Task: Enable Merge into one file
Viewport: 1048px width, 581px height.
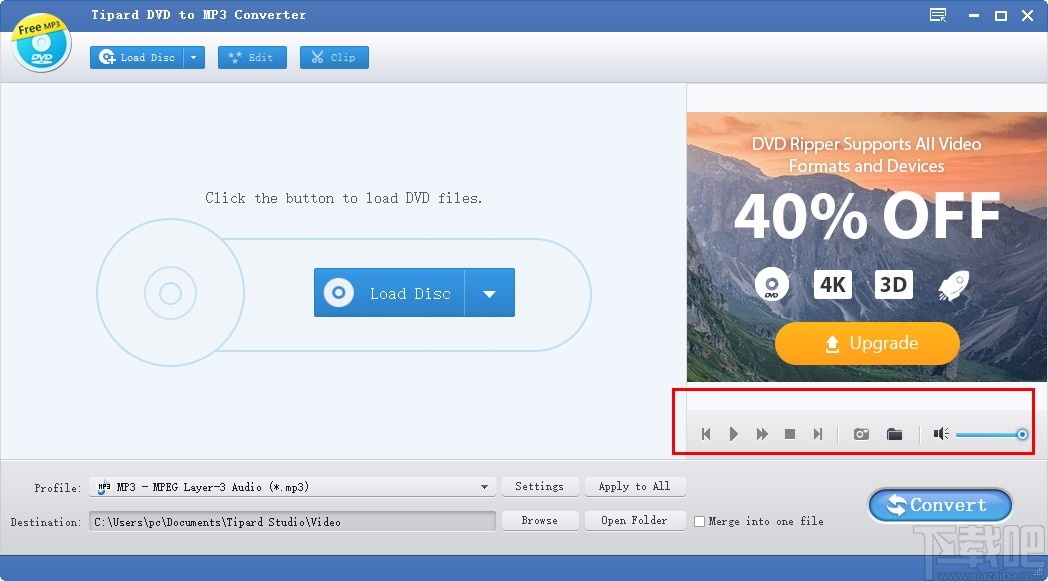Action: 699,521
